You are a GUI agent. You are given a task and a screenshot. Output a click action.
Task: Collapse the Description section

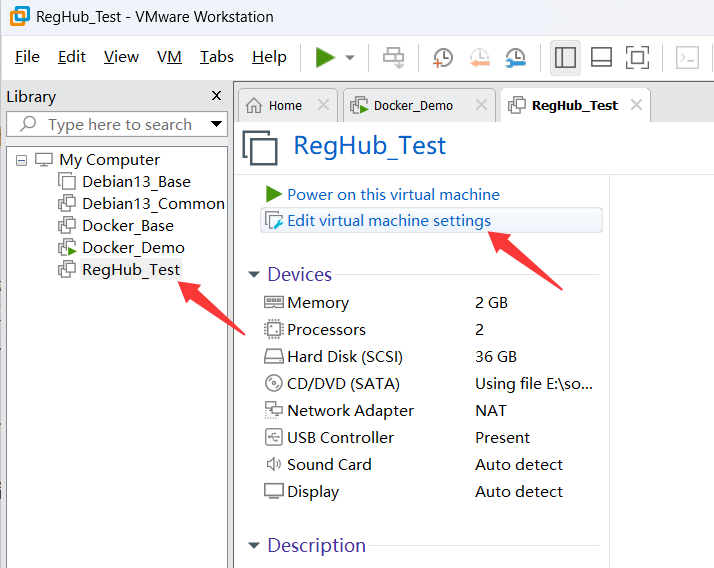[254, 545]
